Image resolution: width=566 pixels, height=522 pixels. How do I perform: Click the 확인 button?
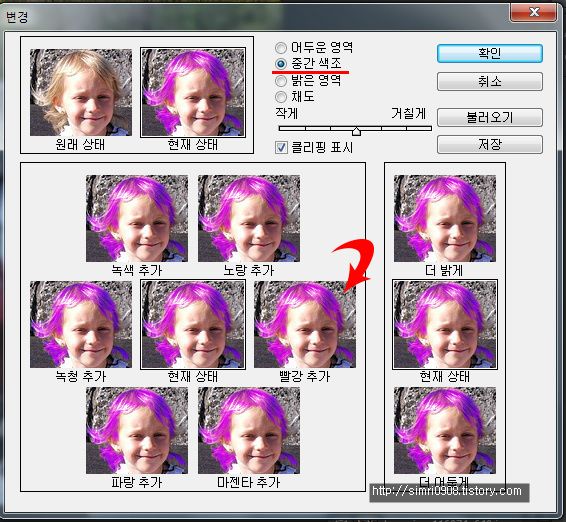(489, 53)
